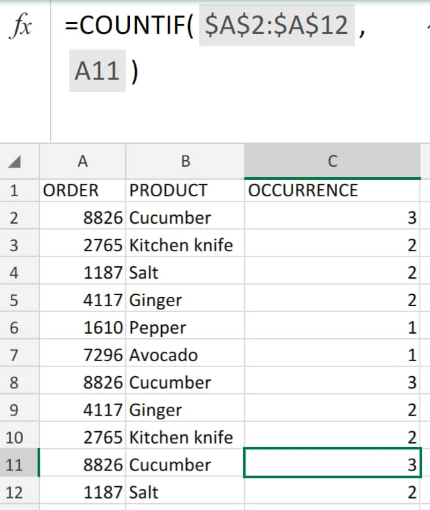Viewport: 430px width, 510px height.
Task: Click the OCCURRENCE header cell
Action: coord(332,191)
